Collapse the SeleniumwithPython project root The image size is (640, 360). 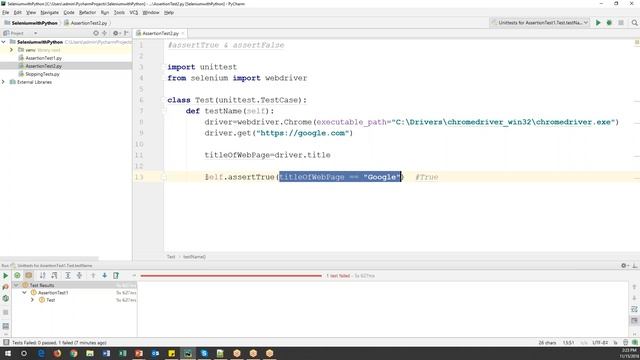click(4, 42)
